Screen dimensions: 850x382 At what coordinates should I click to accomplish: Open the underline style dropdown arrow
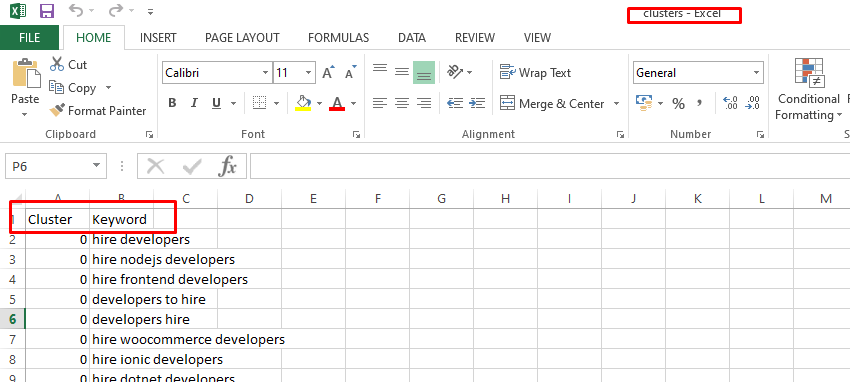click(x=233, y=103)
